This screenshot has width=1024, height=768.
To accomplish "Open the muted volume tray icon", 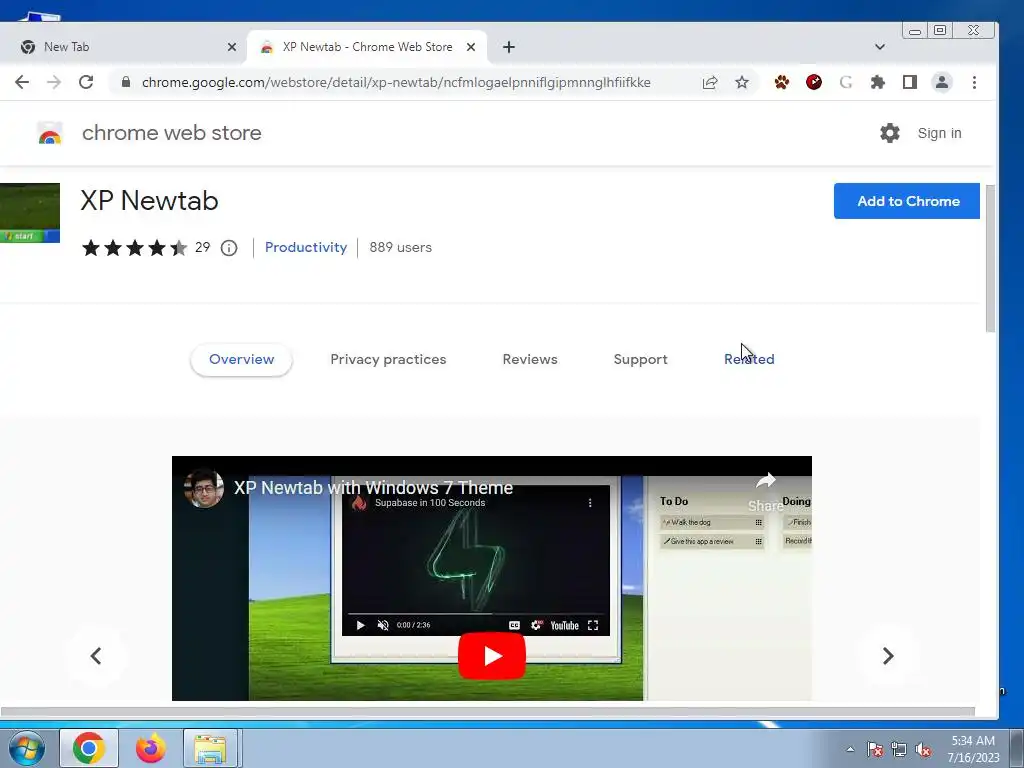I will [923, 749].
